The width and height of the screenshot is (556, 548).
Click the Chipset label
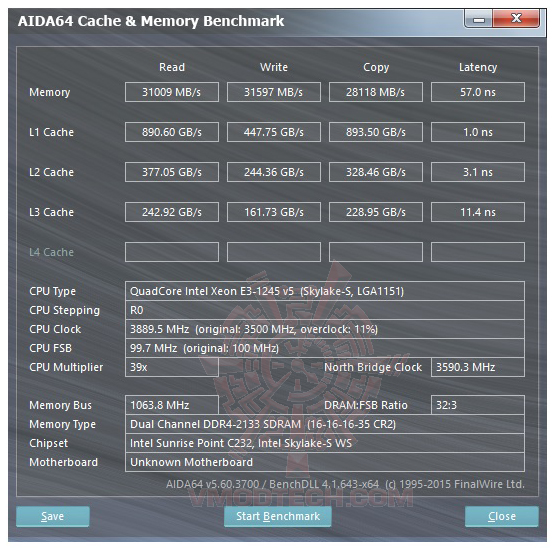pos(49,443)
